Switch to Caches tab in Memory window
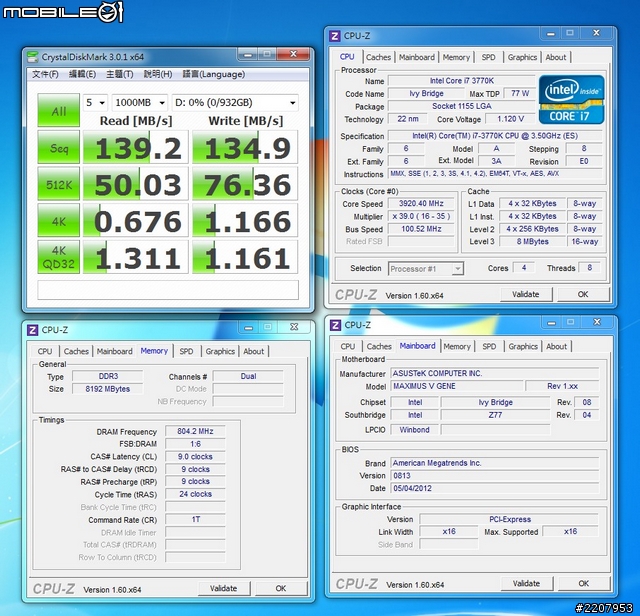Image resolution: width=640 pixels, height=616 pixels. point(76,351)
